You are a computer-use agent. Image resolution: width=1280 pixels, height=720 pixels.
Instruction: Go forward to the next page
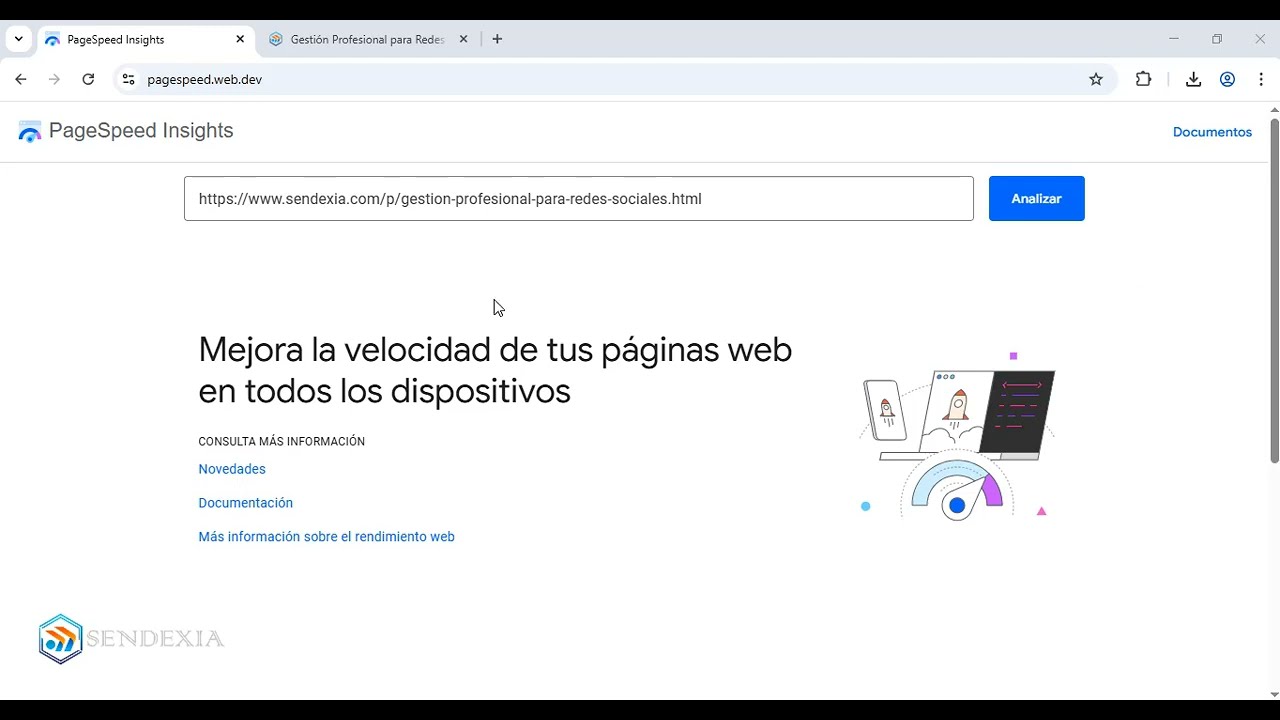click(x=54, y=79)
